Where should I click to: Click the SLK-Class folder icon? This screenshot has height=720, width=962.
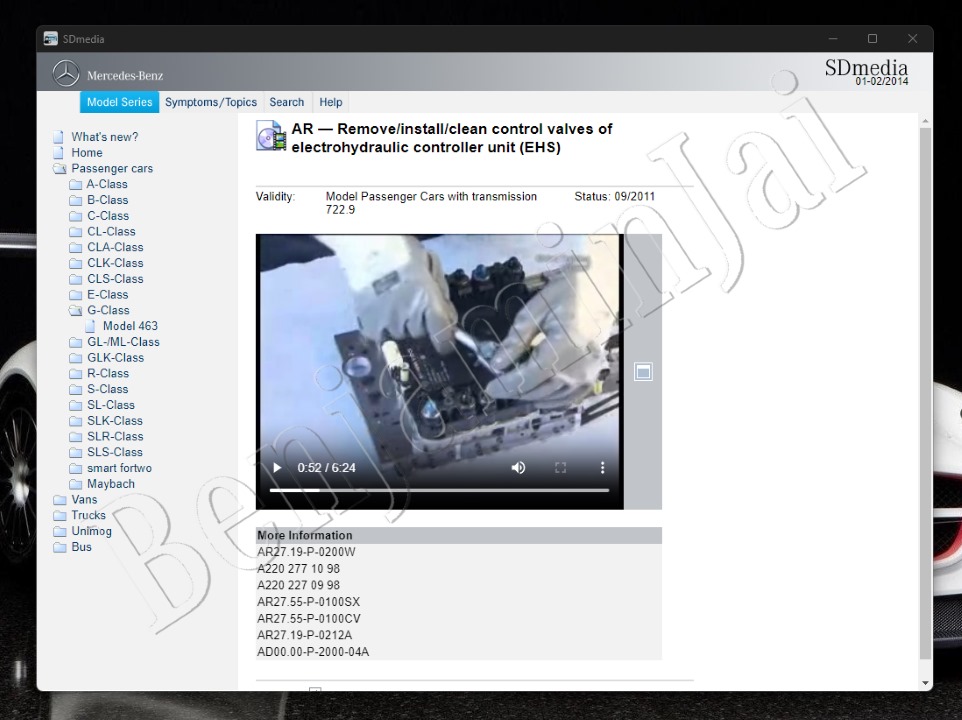(75, 421)
